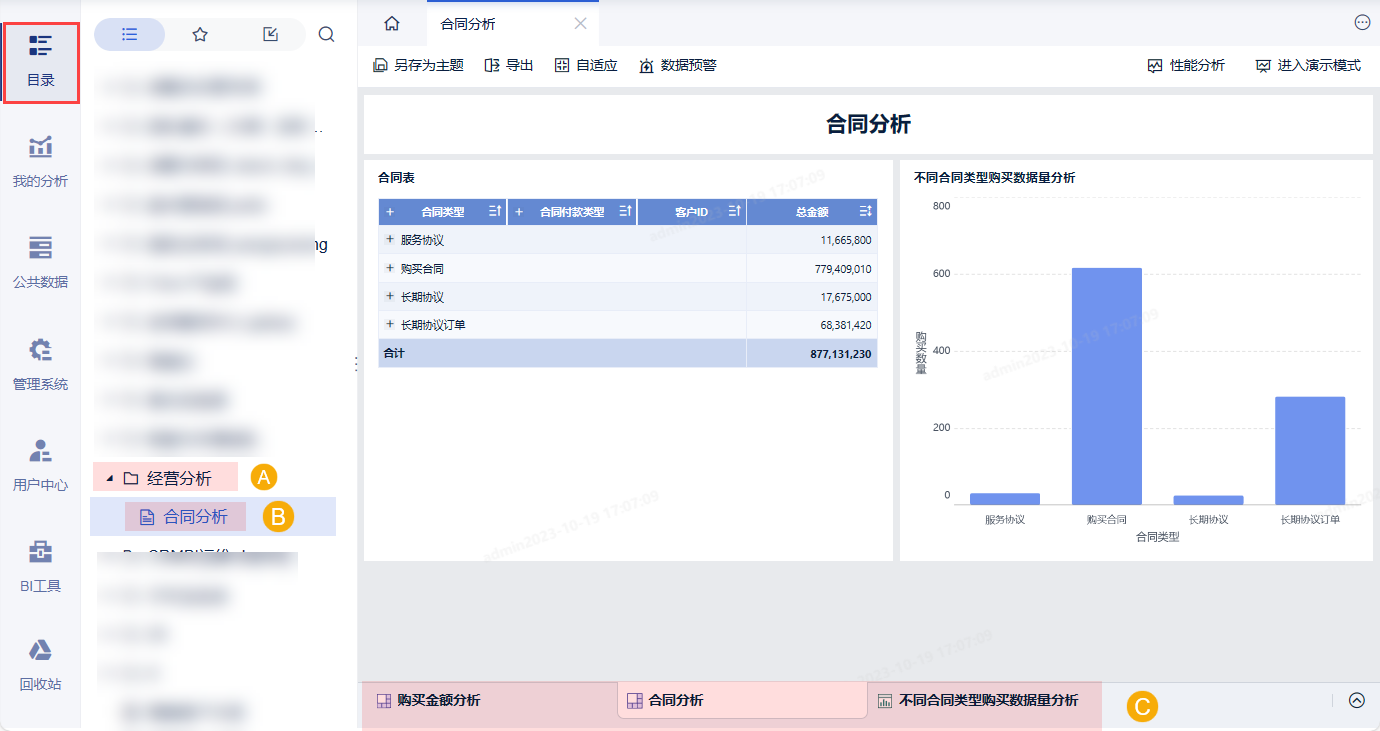
Task: Click the directory panel splitter handle
Action: [357, 365]
